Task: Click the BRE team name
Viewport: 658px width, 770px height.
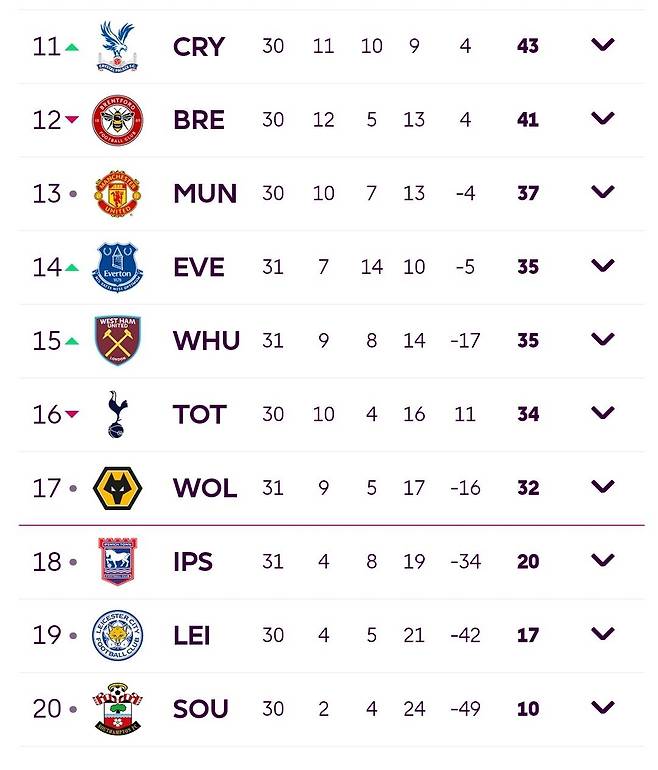Action: 199,121
